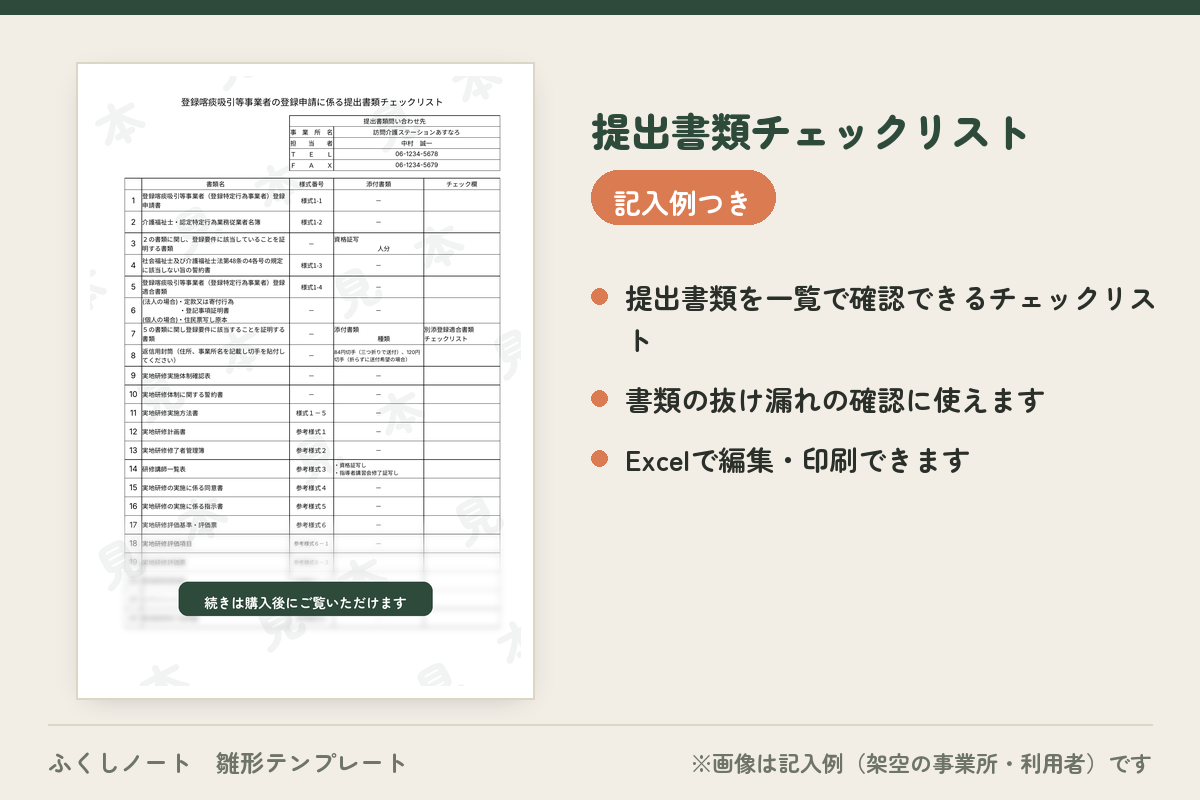Click the ふくしノート 雛形テンプレート footer text
Screen dimensions: 1200x800
click(228, 763)
